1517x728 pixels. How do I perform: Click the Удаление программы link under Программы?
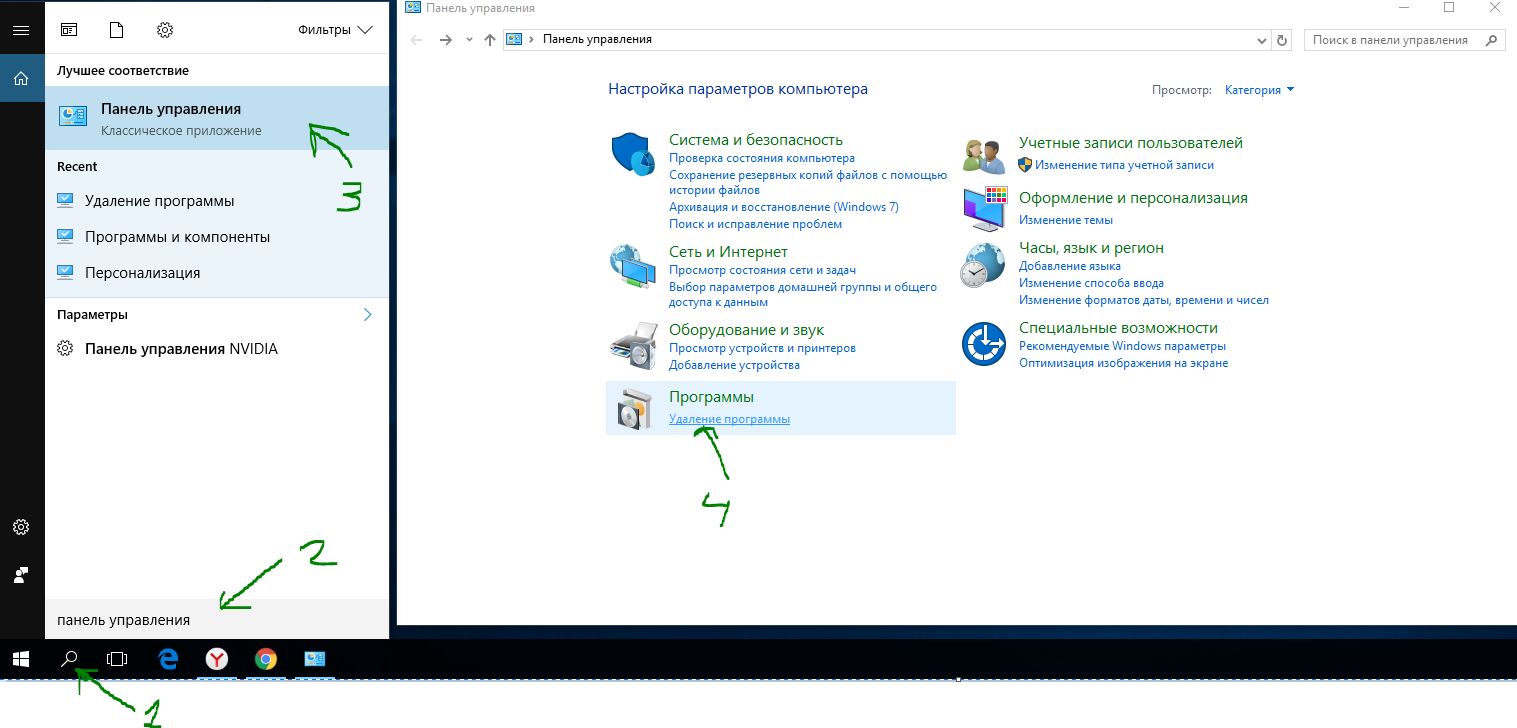(x=729, y=419)
